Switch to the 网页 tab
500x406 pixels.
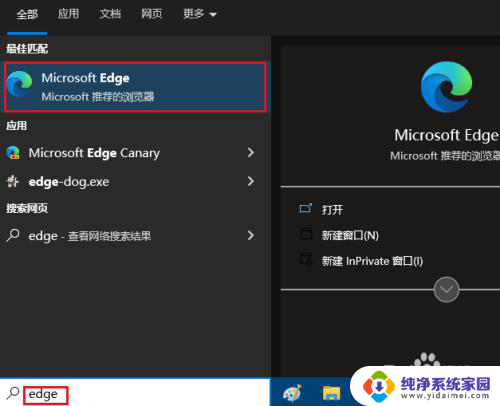point(152,14)
